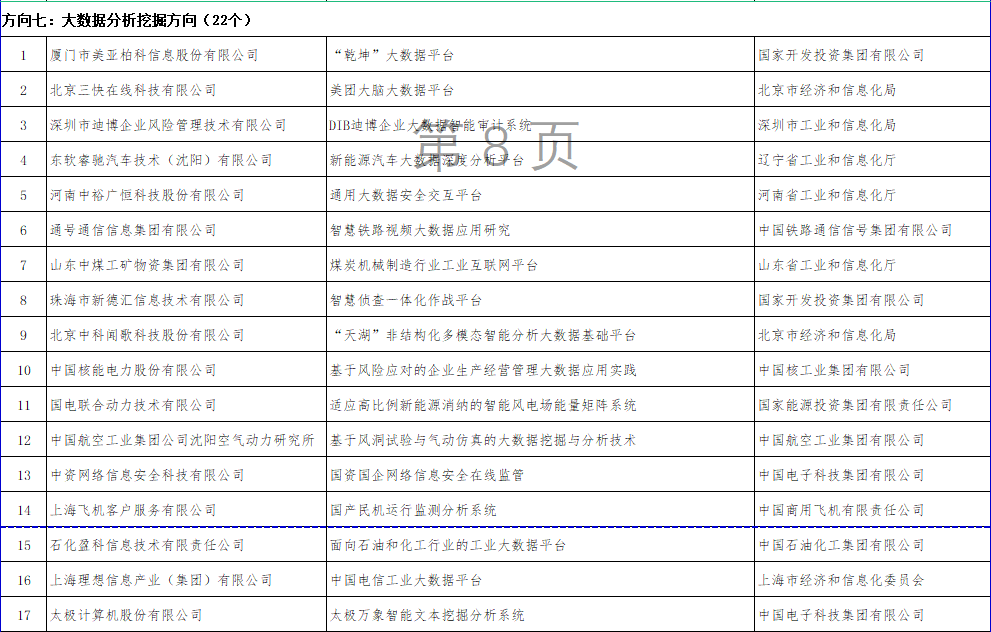Click the serial number cell "5"

[x=23, y=196]
